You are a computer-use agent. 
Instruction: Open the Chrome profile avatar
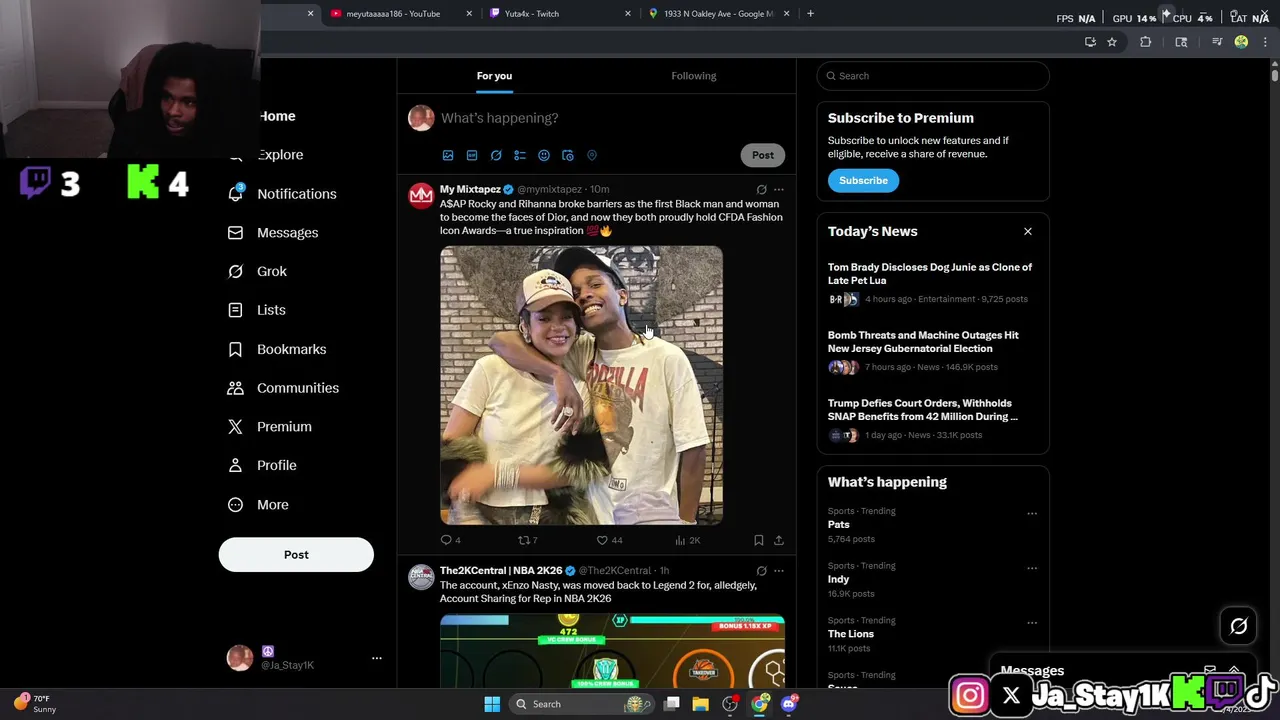pyautogui.click(x=1241, y=42)
